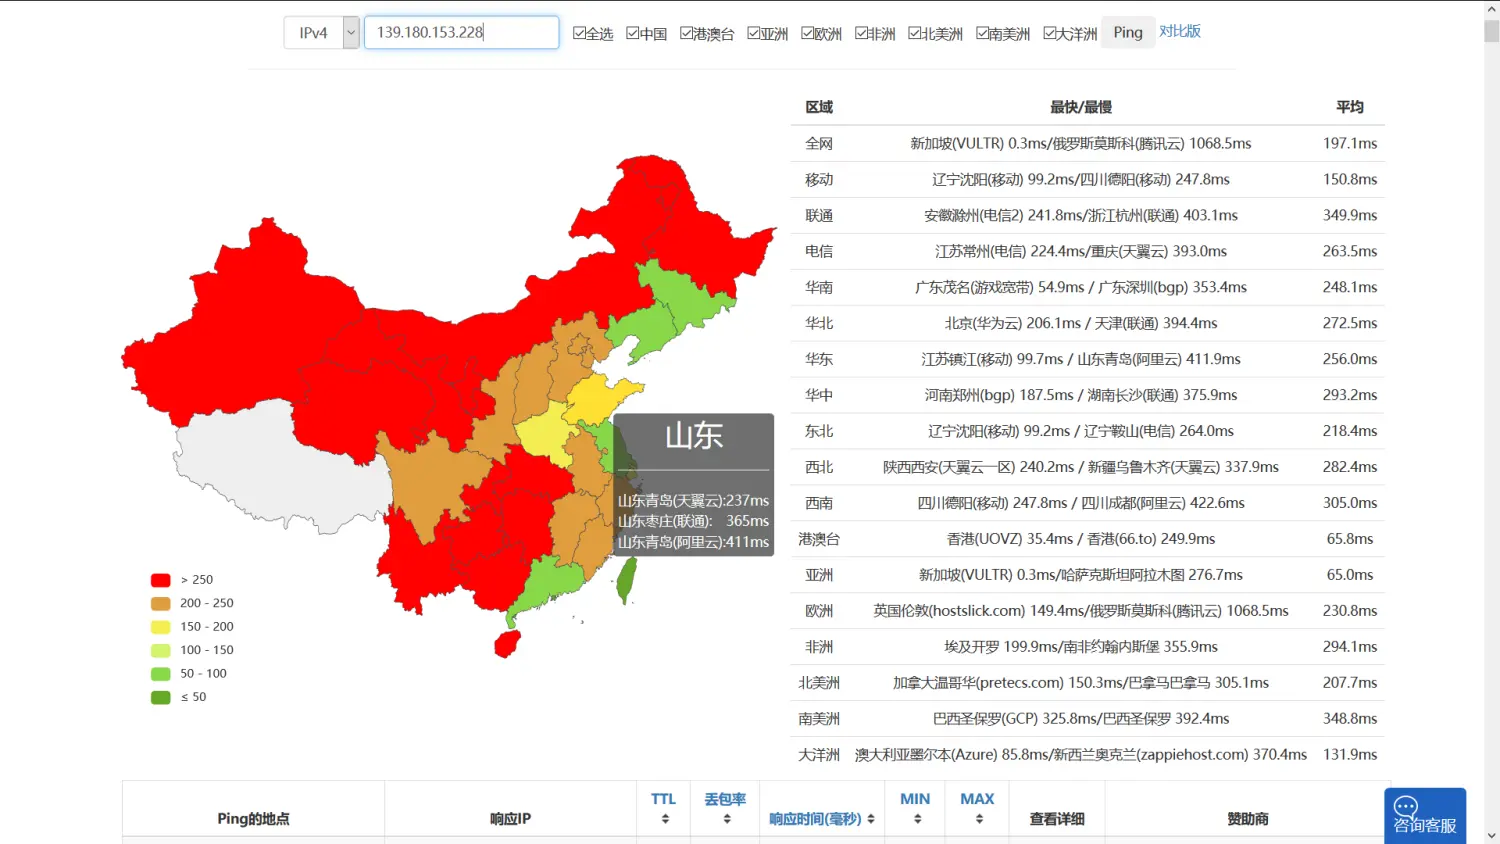The width and height of the screenshot is (1500, 844).
Task: Click Taiwan island on the map
Action: tap(627, 580)
